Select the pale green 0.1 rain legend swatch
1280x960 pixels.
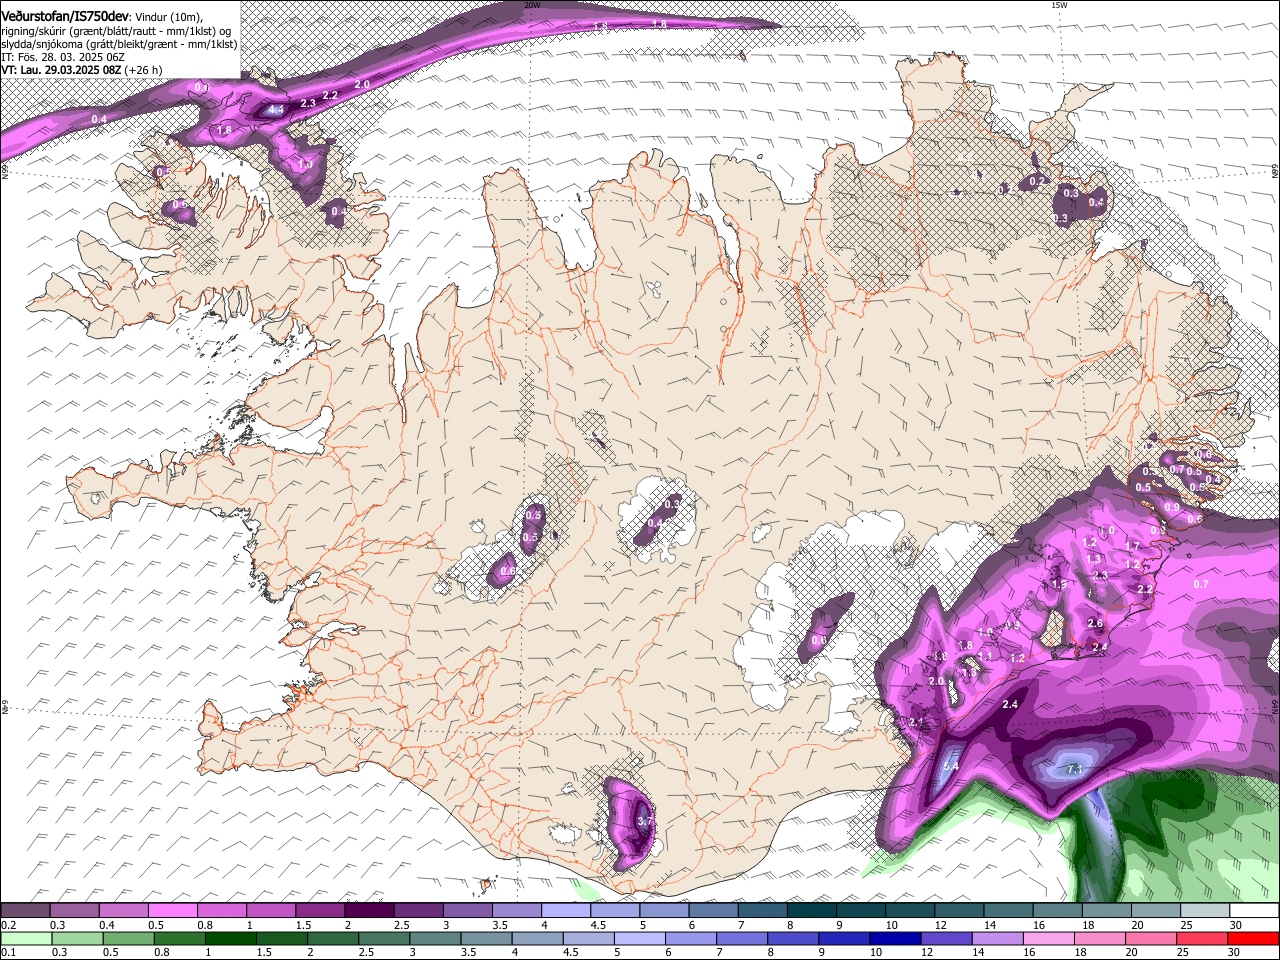click(x=26, y=938)
